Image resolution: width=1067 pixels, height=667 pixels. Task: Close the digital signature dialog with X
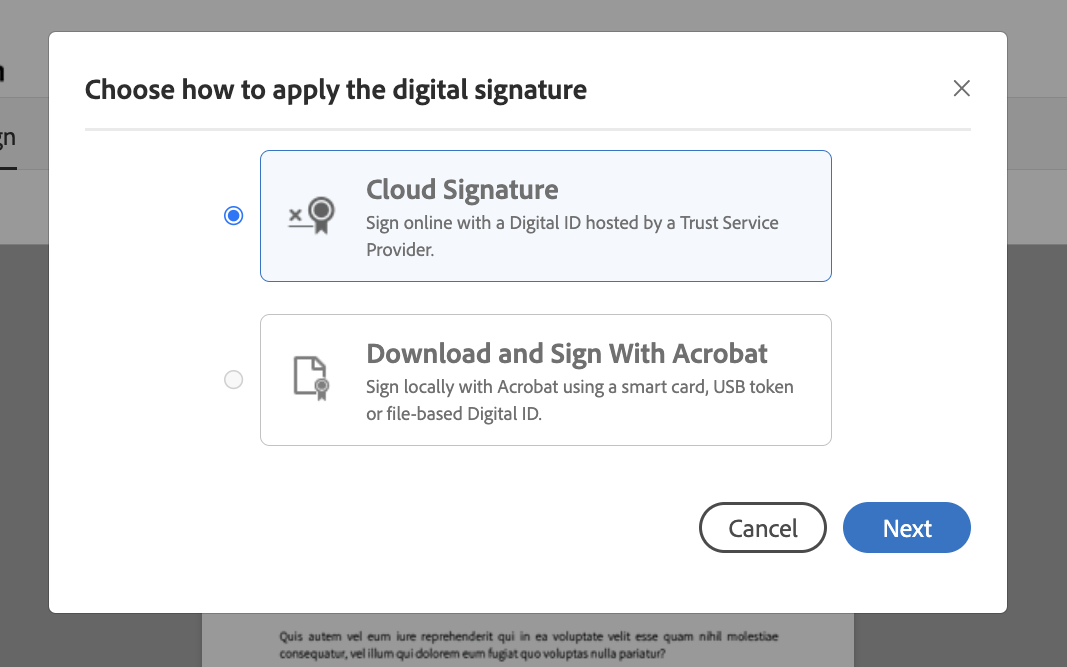[x=962, y=88]
